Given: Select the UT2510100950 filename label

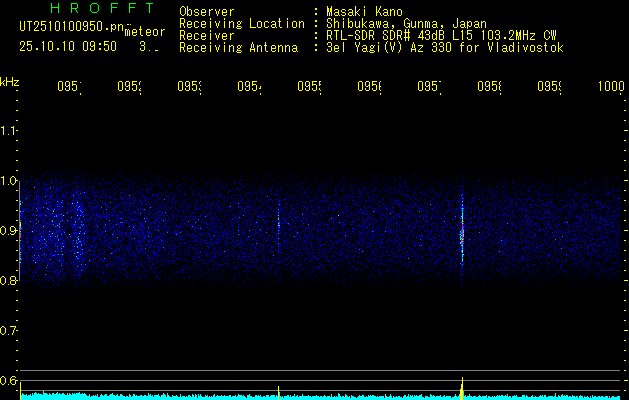Looking at the screenshot, I should click(x=70, y=27).
